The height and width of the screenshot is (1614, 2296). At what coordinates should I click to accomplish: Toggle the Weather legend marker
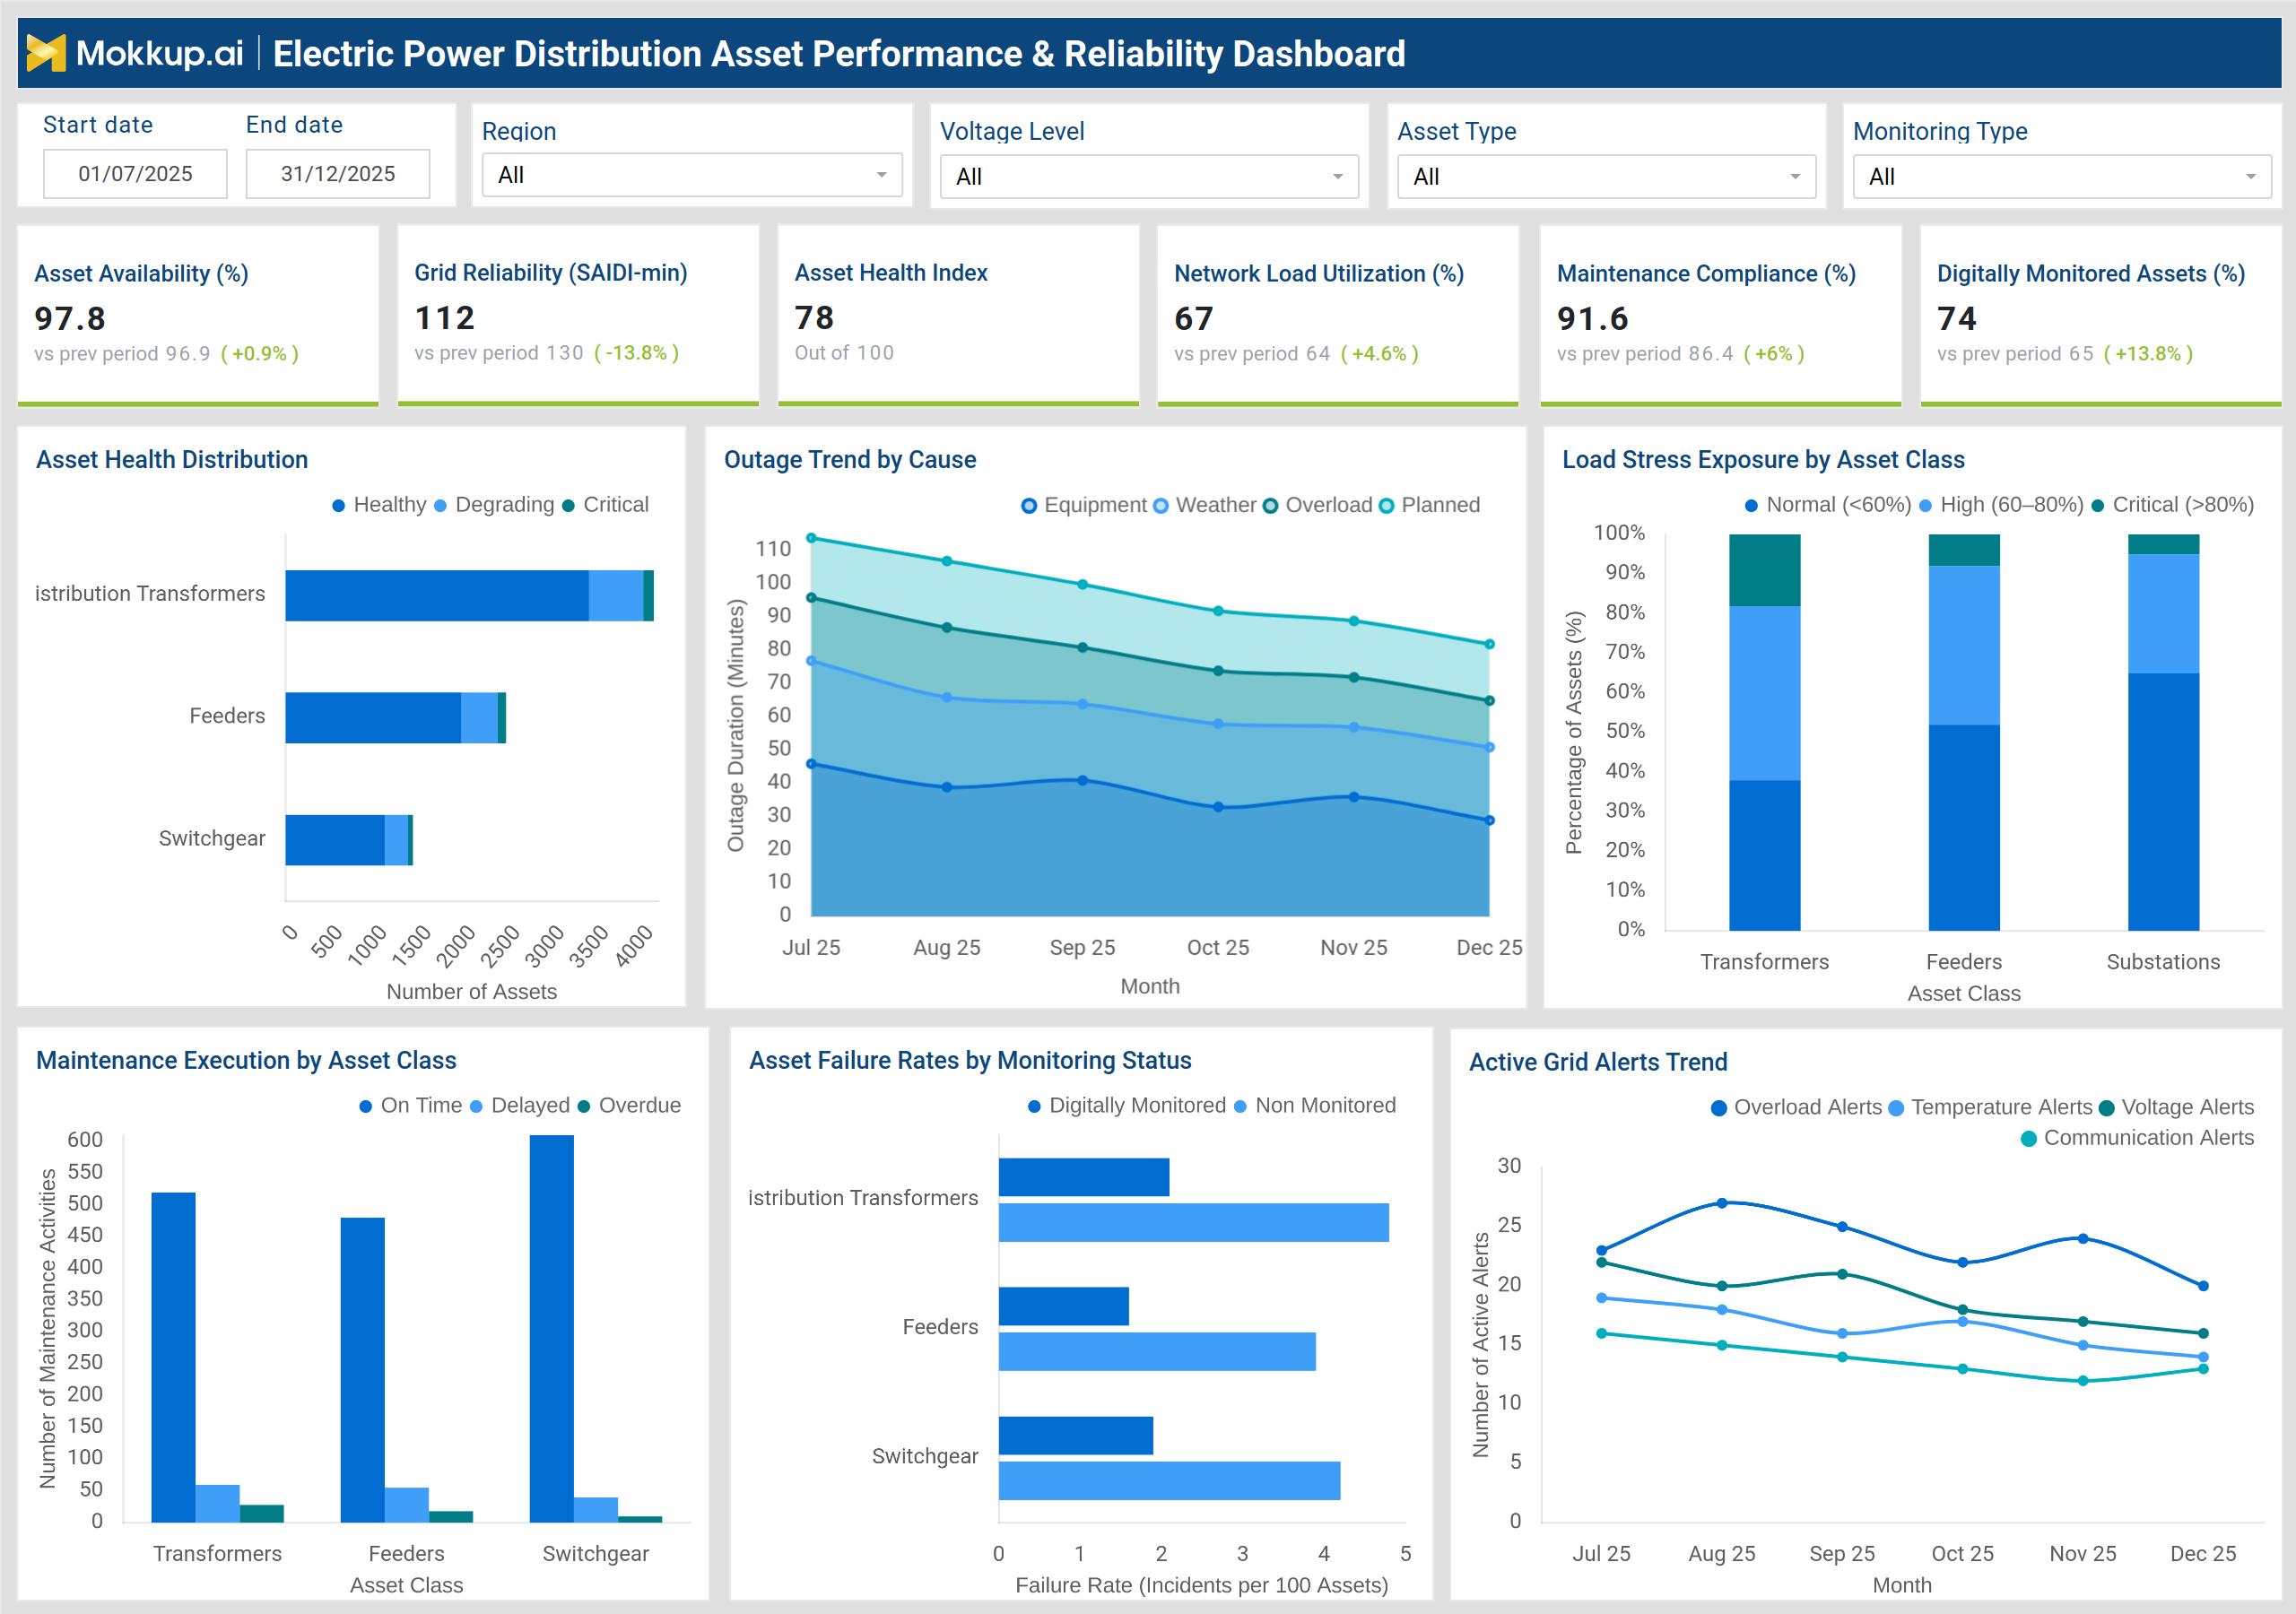1161,506
